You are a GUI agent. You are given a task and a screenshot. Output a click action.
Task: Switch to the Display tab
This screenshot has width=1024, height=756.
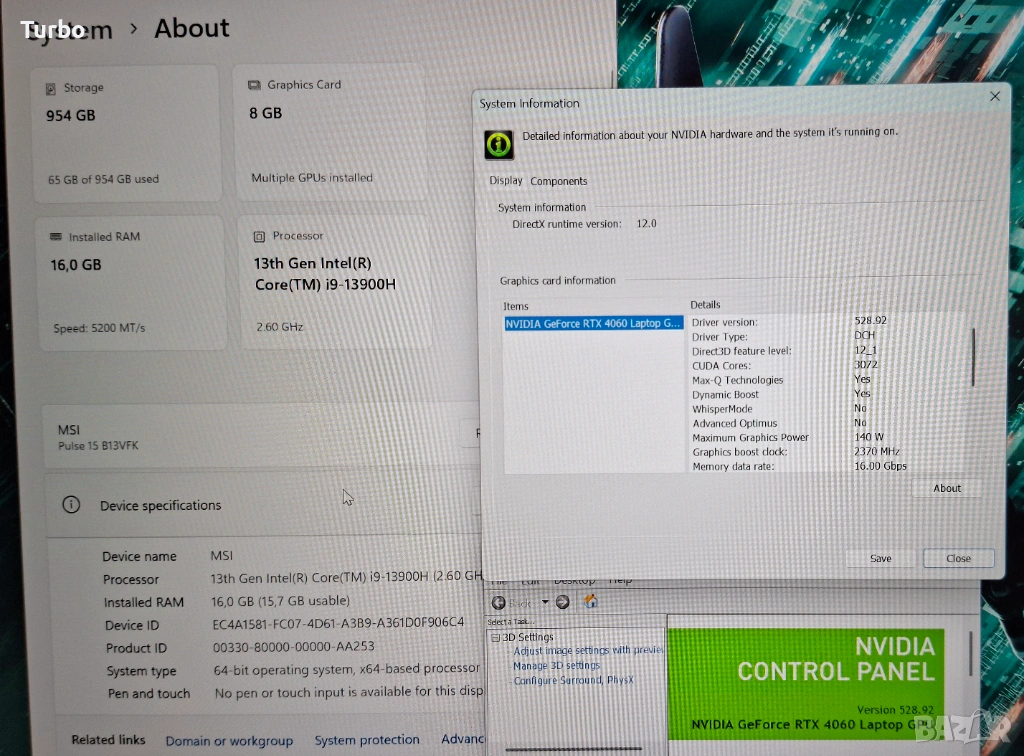(506, 181)
